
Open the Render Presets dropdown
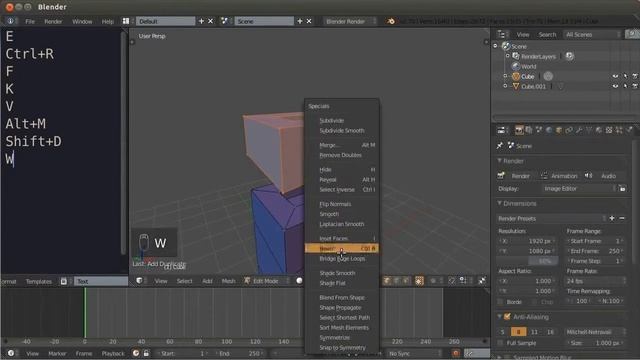point(551,218)
